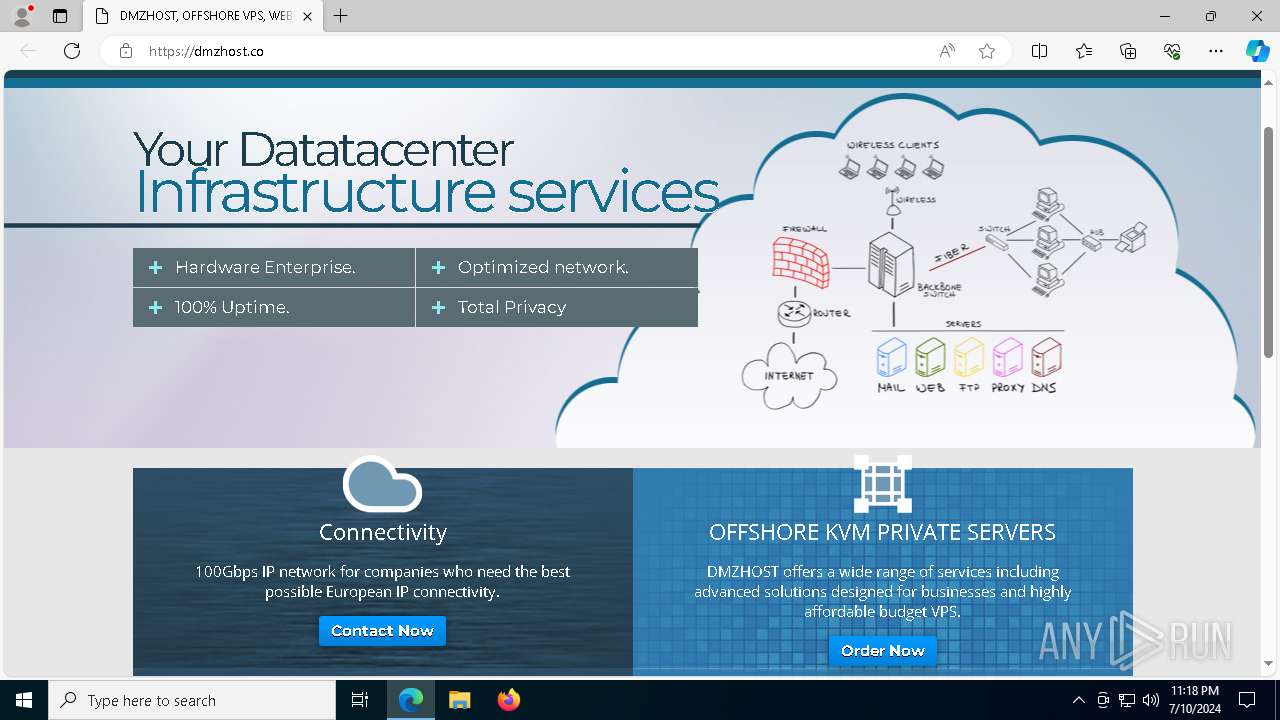Image resolution: width=1280 pixels, height=720 pixels.
Task: Click the page vertical scrollbar thumb
Action: click(x=1268, y=240)
